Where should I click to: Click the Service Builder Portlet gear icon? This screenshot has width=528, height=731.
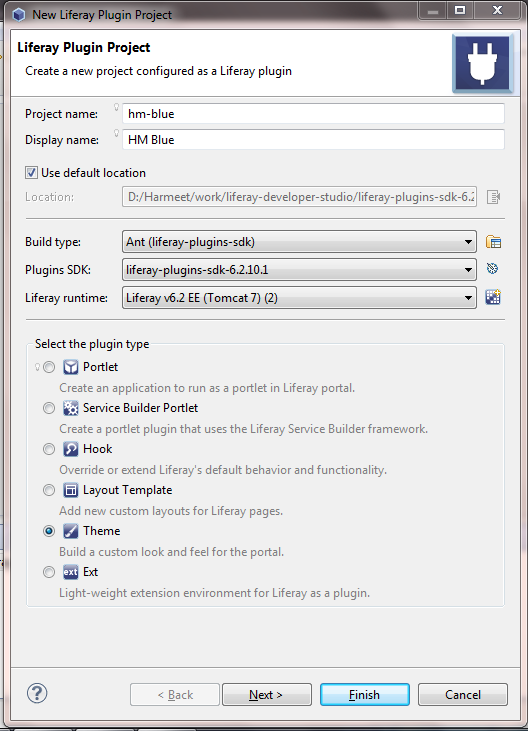pos(70,408)
